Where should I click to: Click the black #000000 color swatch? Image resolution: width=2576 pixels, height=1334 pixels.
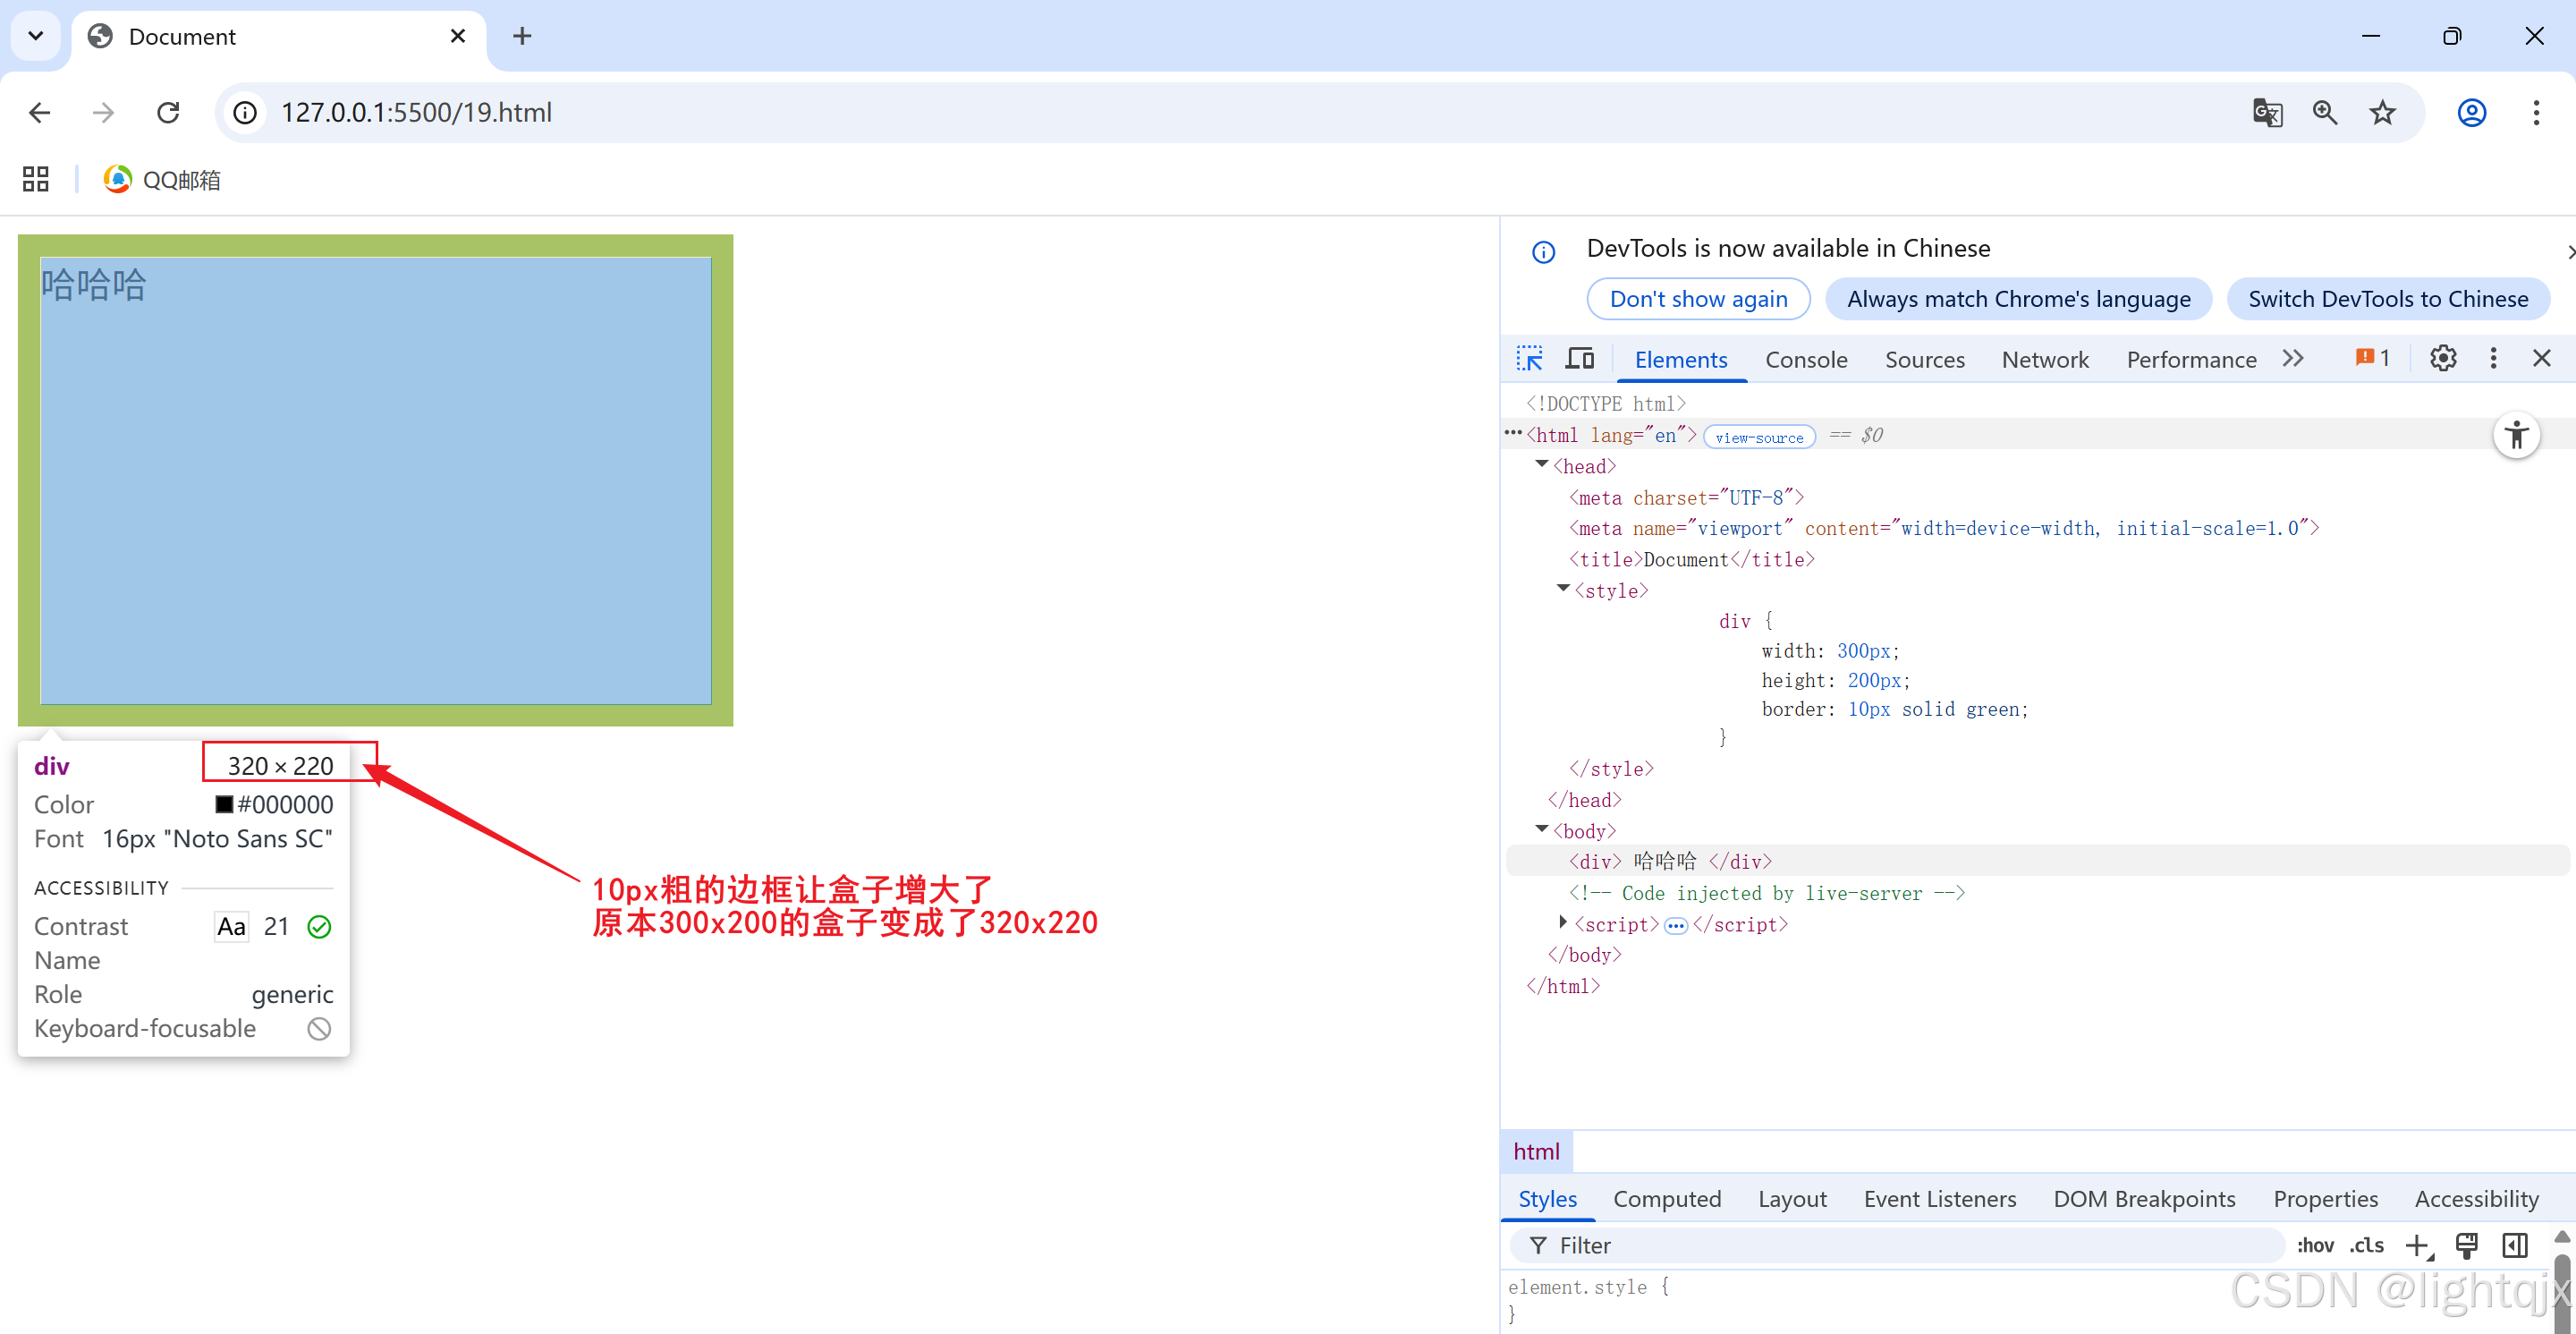click(x=224, y=804)
